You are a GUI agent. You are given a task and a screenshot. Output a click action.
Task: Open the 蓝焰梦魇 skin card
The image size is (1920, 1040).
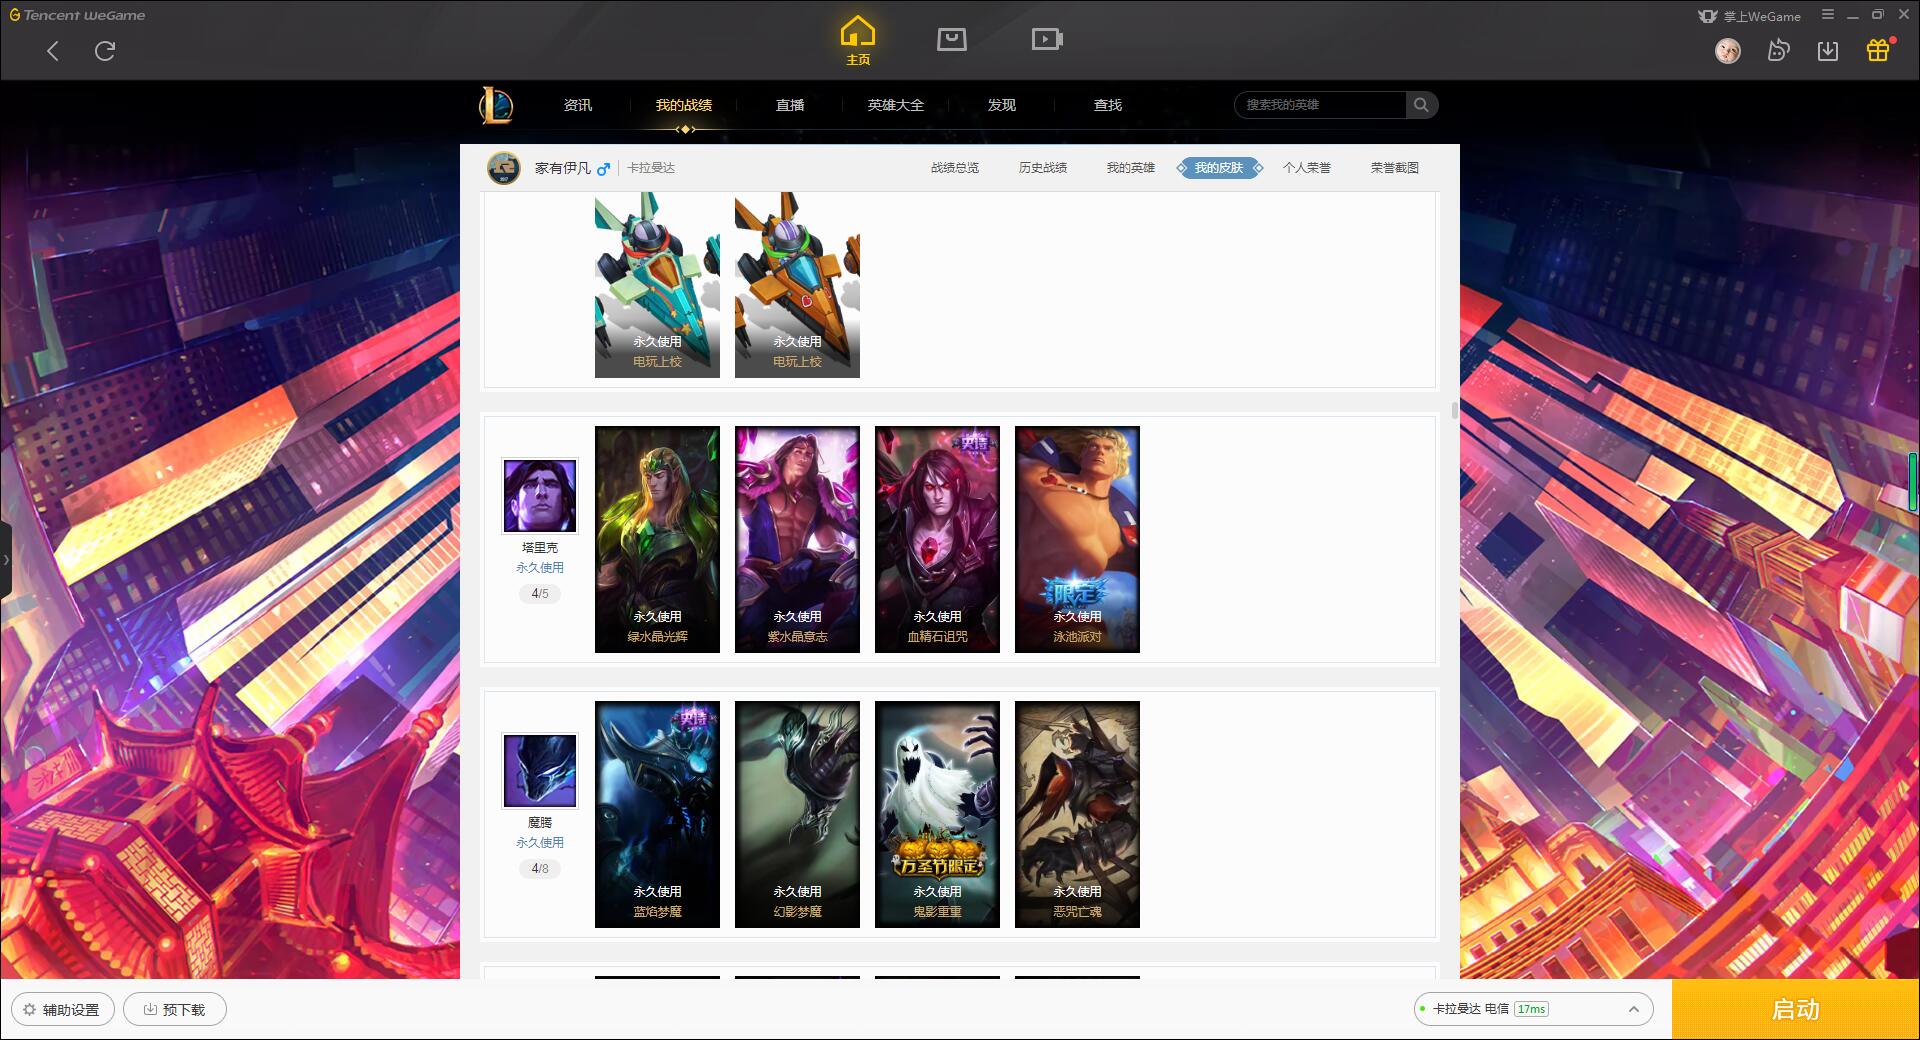click(657, 815)
